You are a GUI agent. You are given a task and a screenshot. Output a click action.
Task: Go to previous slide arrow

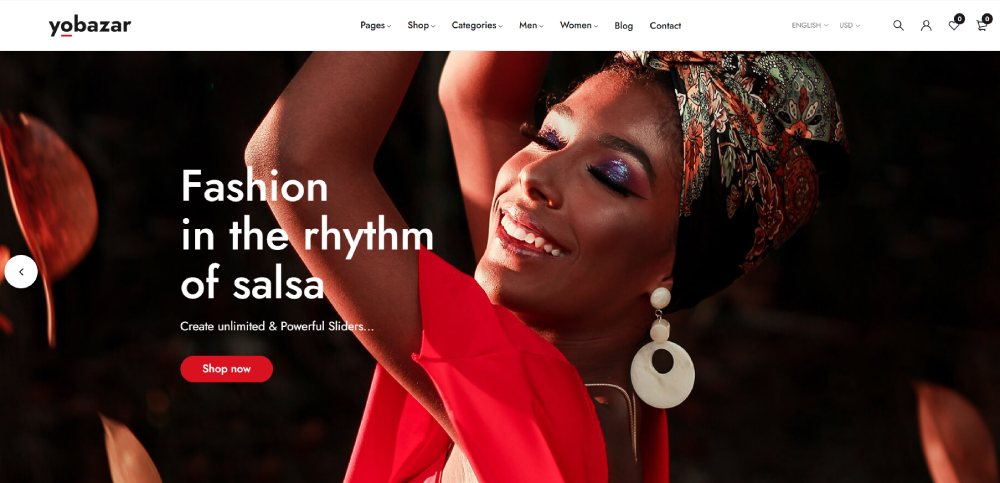[21, 272]
